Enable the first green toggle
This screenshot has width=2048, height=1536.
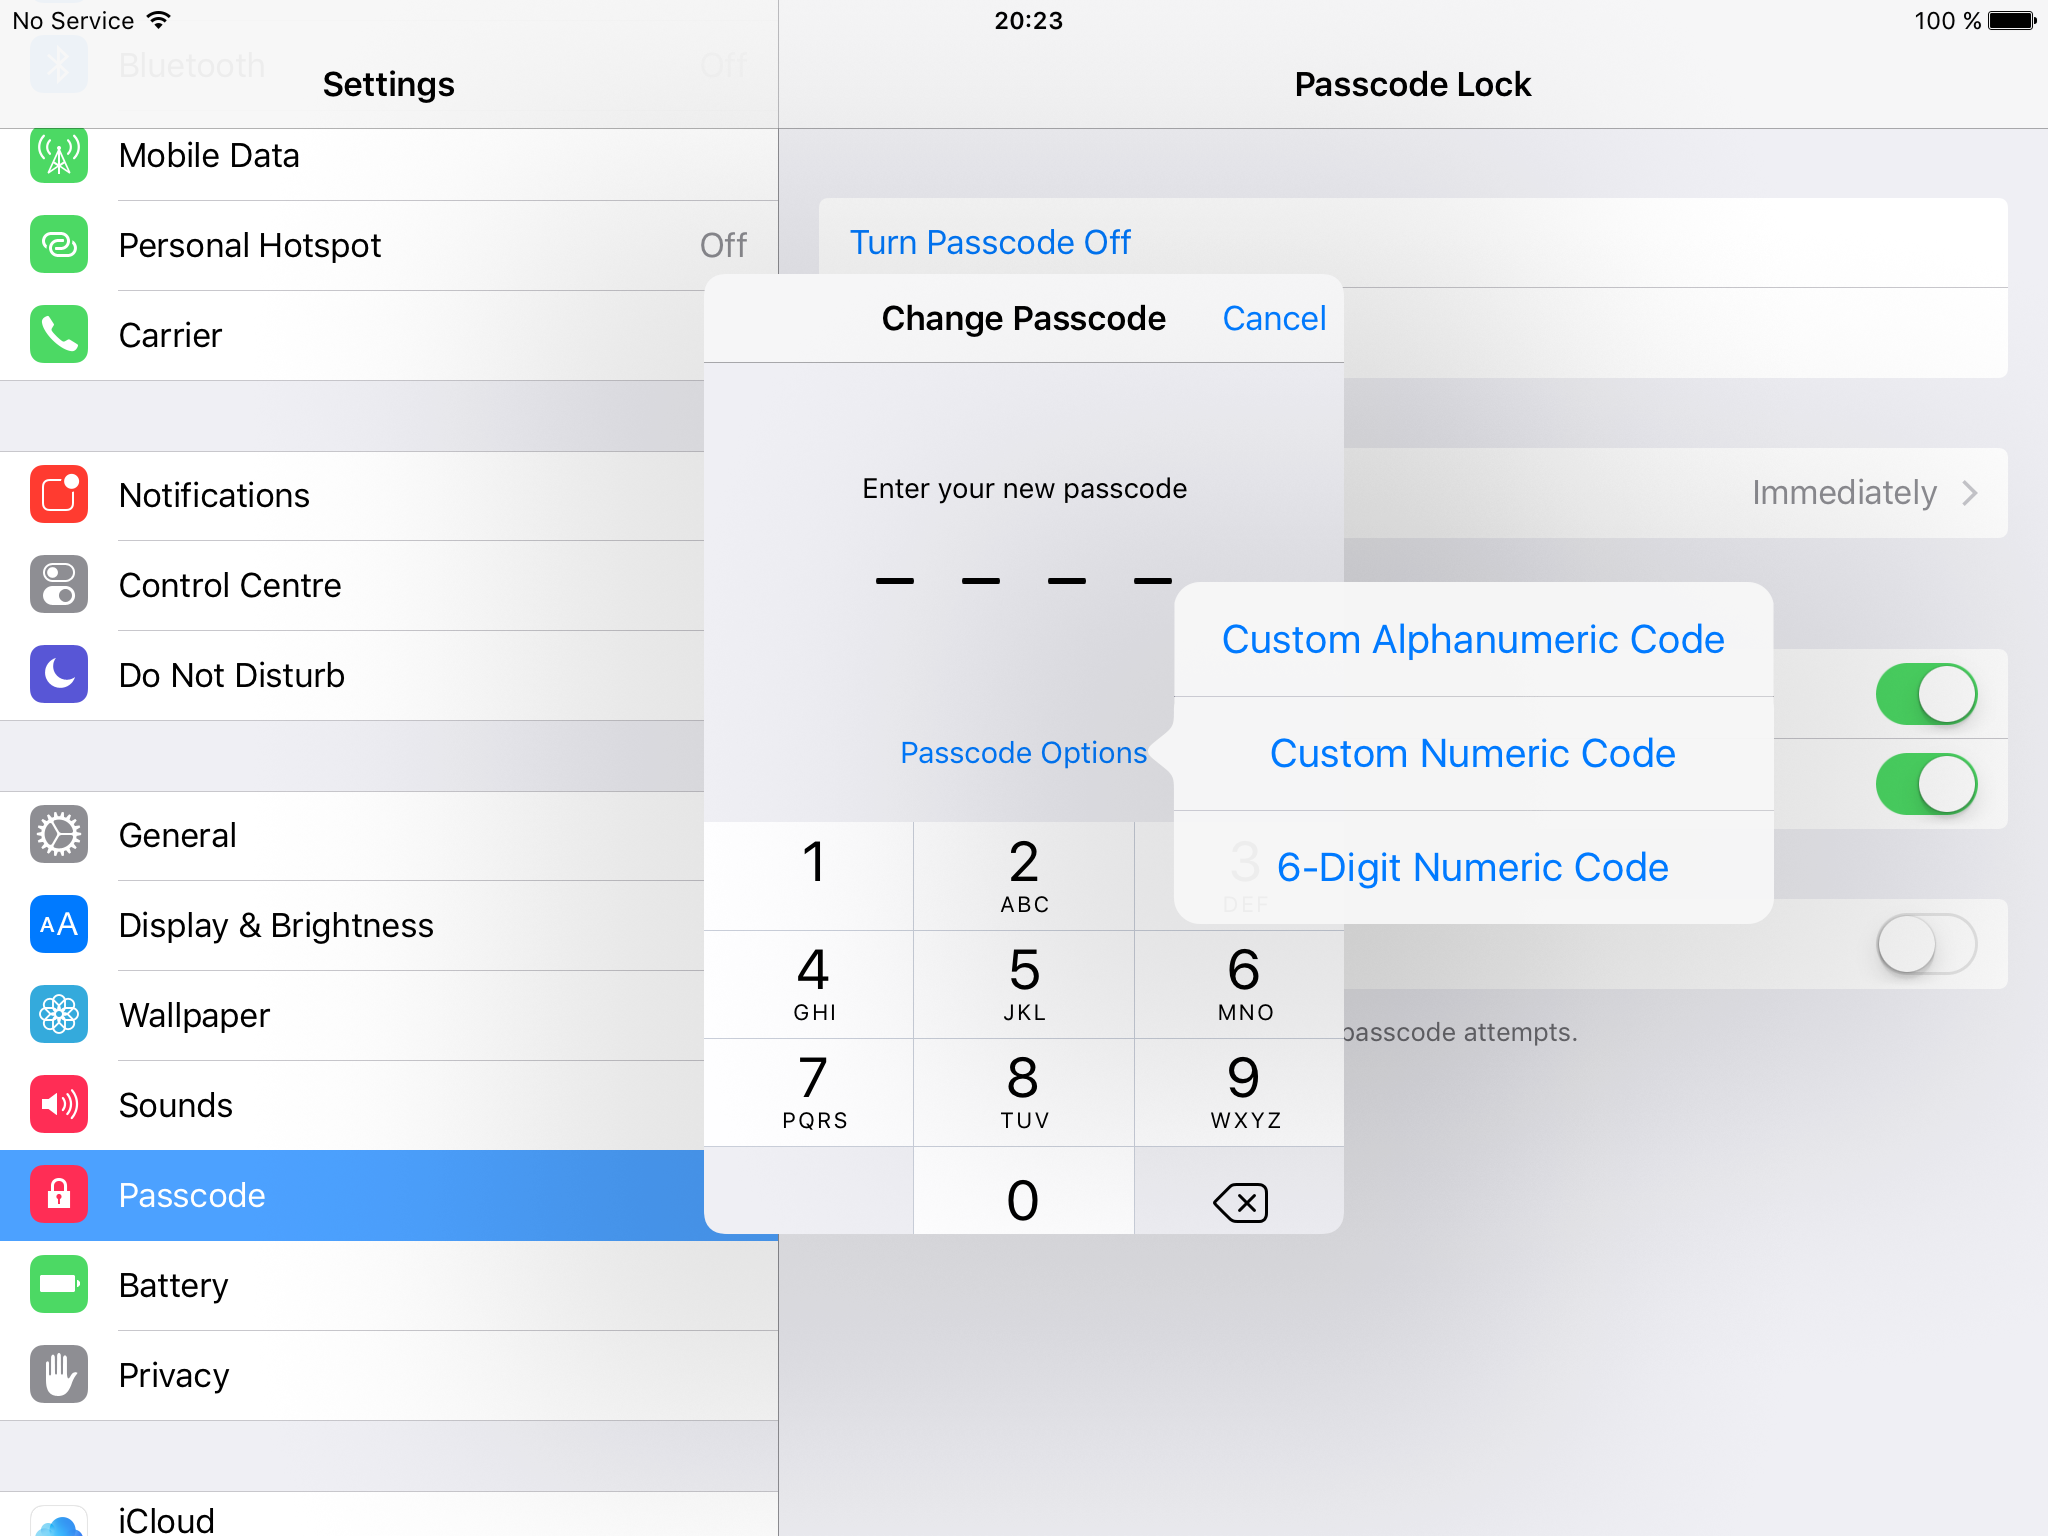tap(1929, 694)
